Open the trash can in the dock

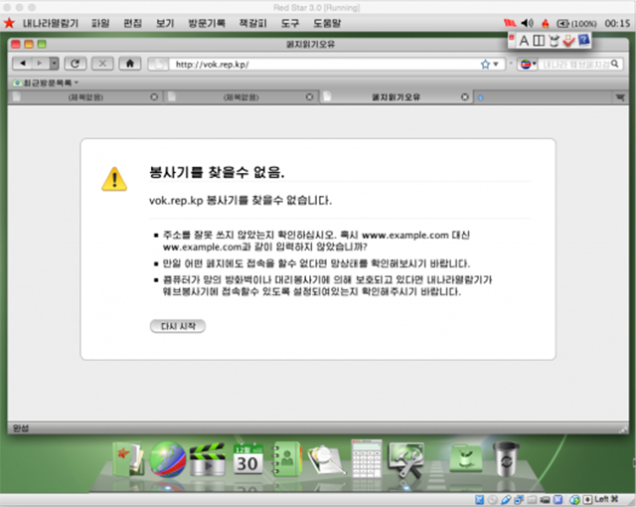[505, 460]
